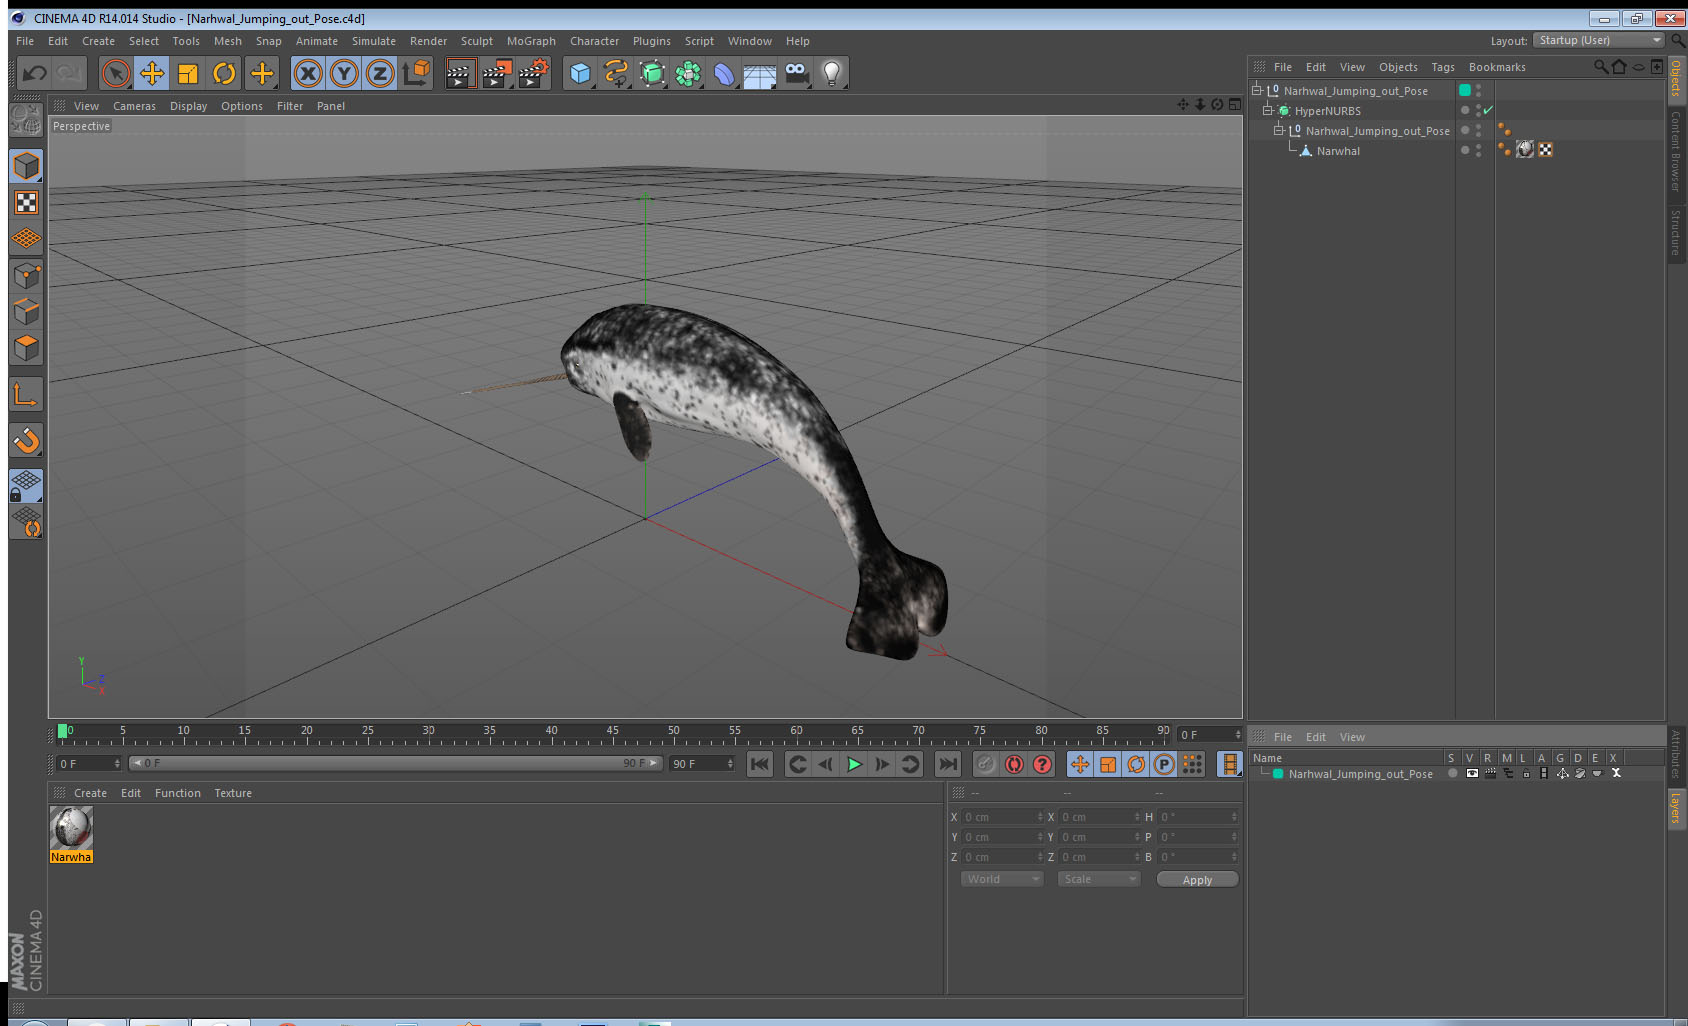Enable Edges mode

pyautogui.click(x=26, y=311)
